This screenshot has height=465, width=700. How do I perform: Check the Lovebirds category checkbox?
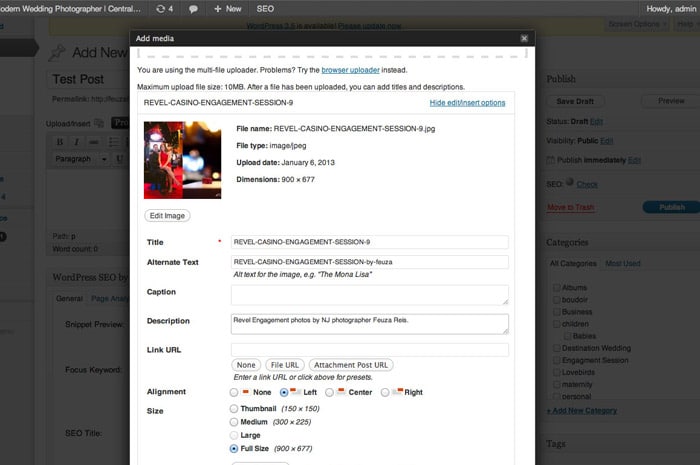(x=557, y=372)
